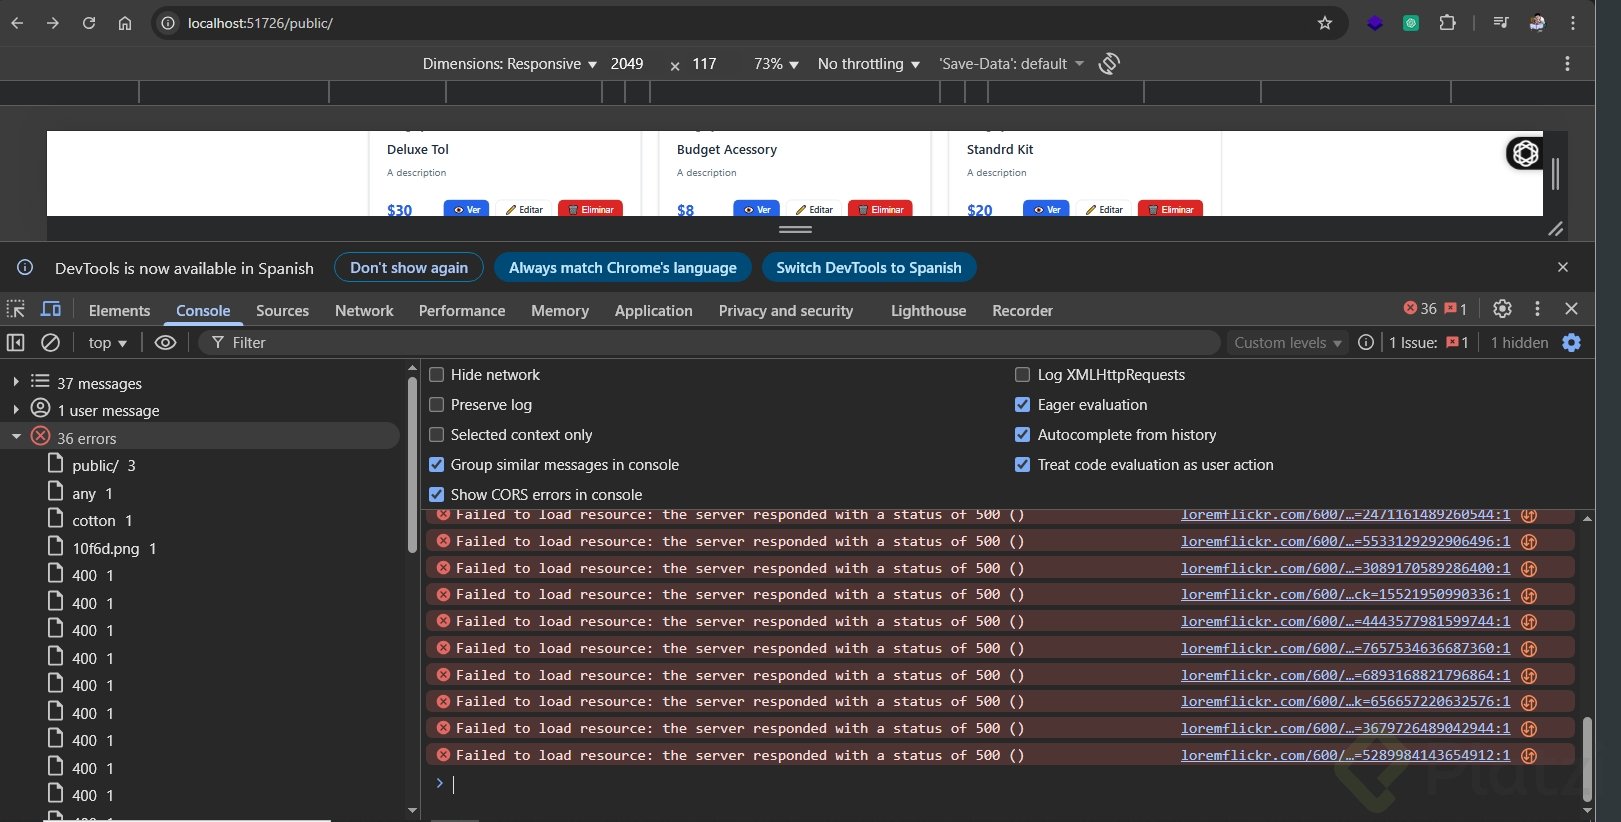Image resolution: width=1621 pixels, height=822 pixels.
Task: Open DevTools settings gear icon
Action: point(1502,309)
